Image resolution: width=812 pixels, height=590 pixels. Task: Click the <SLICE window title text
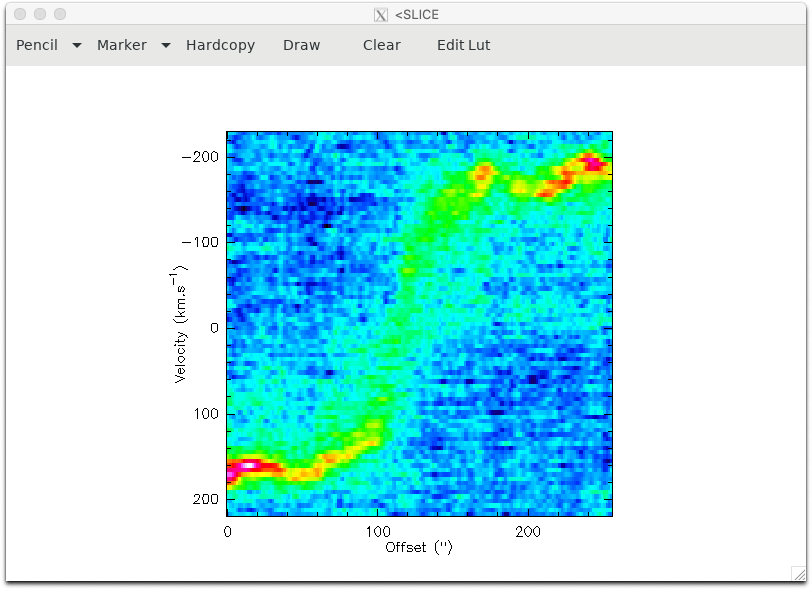416,15
